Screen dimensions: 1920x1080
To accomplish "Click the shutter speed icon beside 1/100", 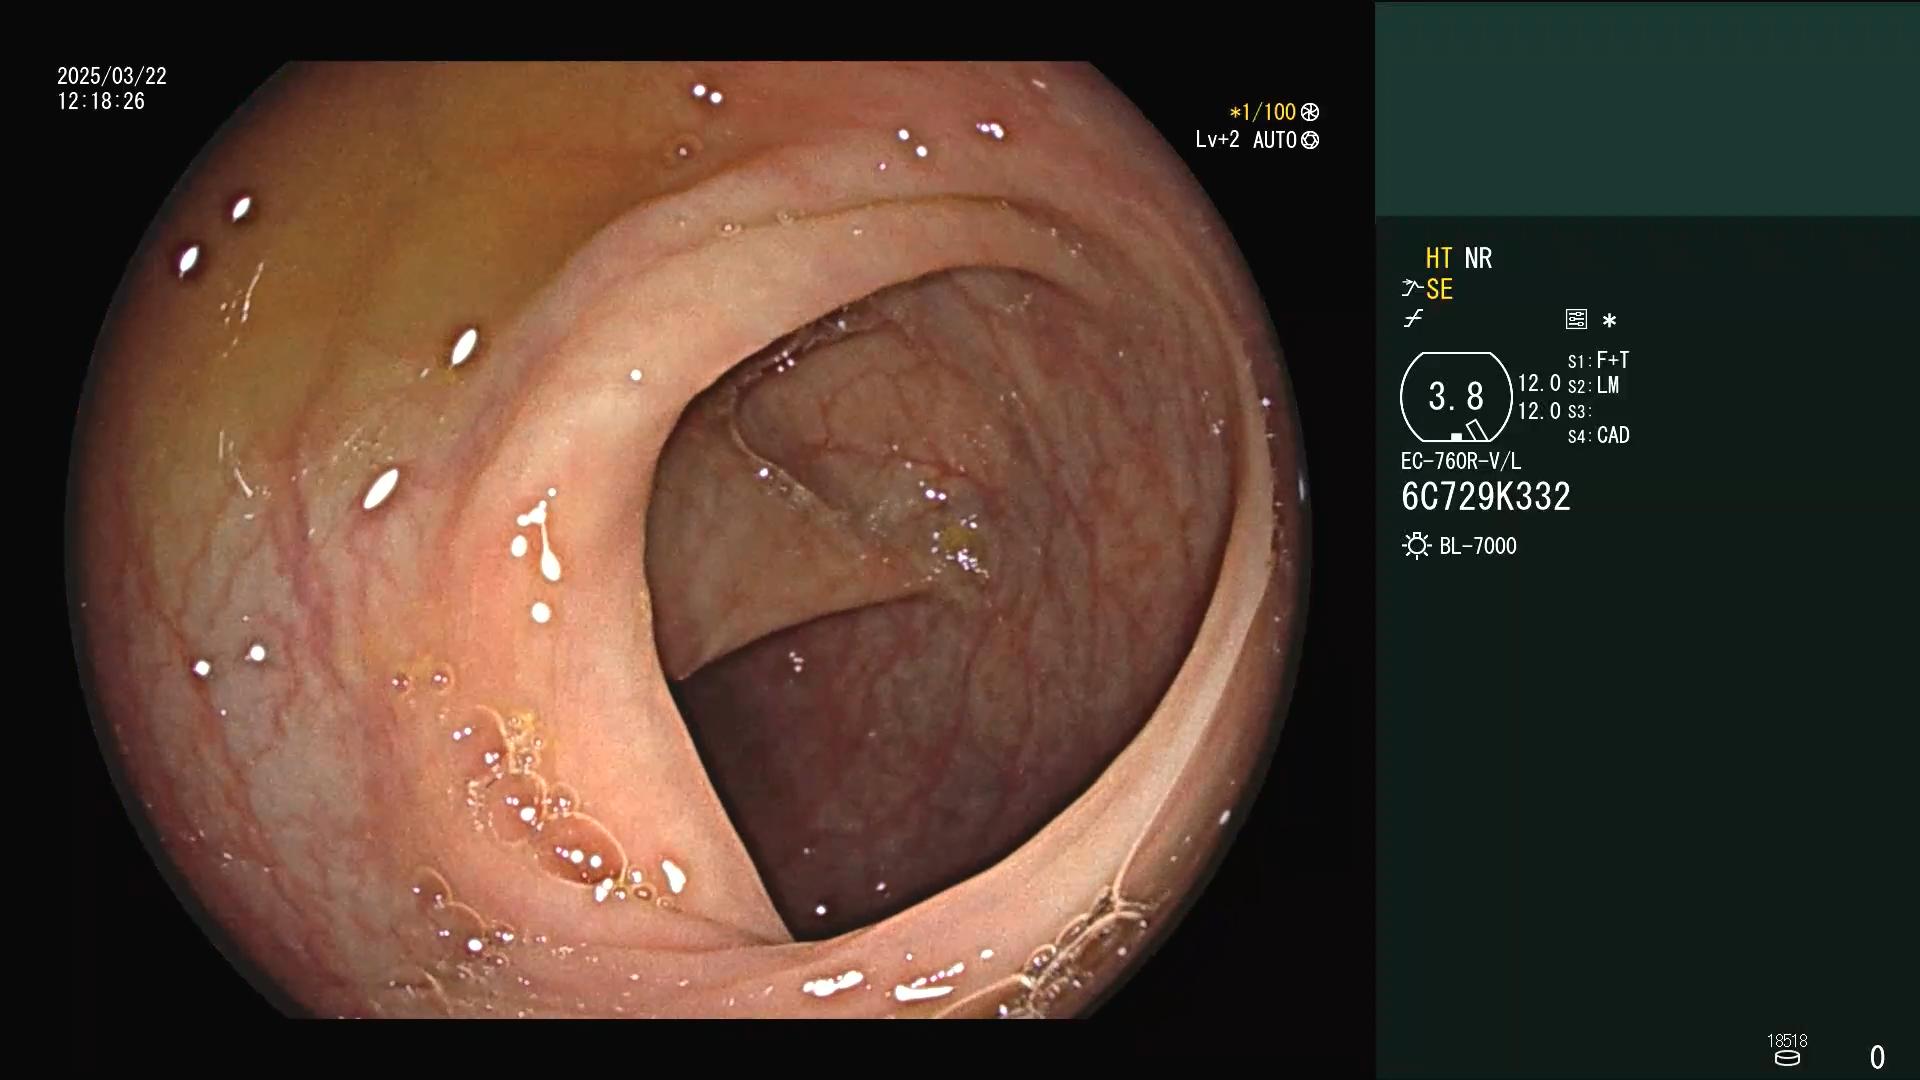I will pos(1310,112).
